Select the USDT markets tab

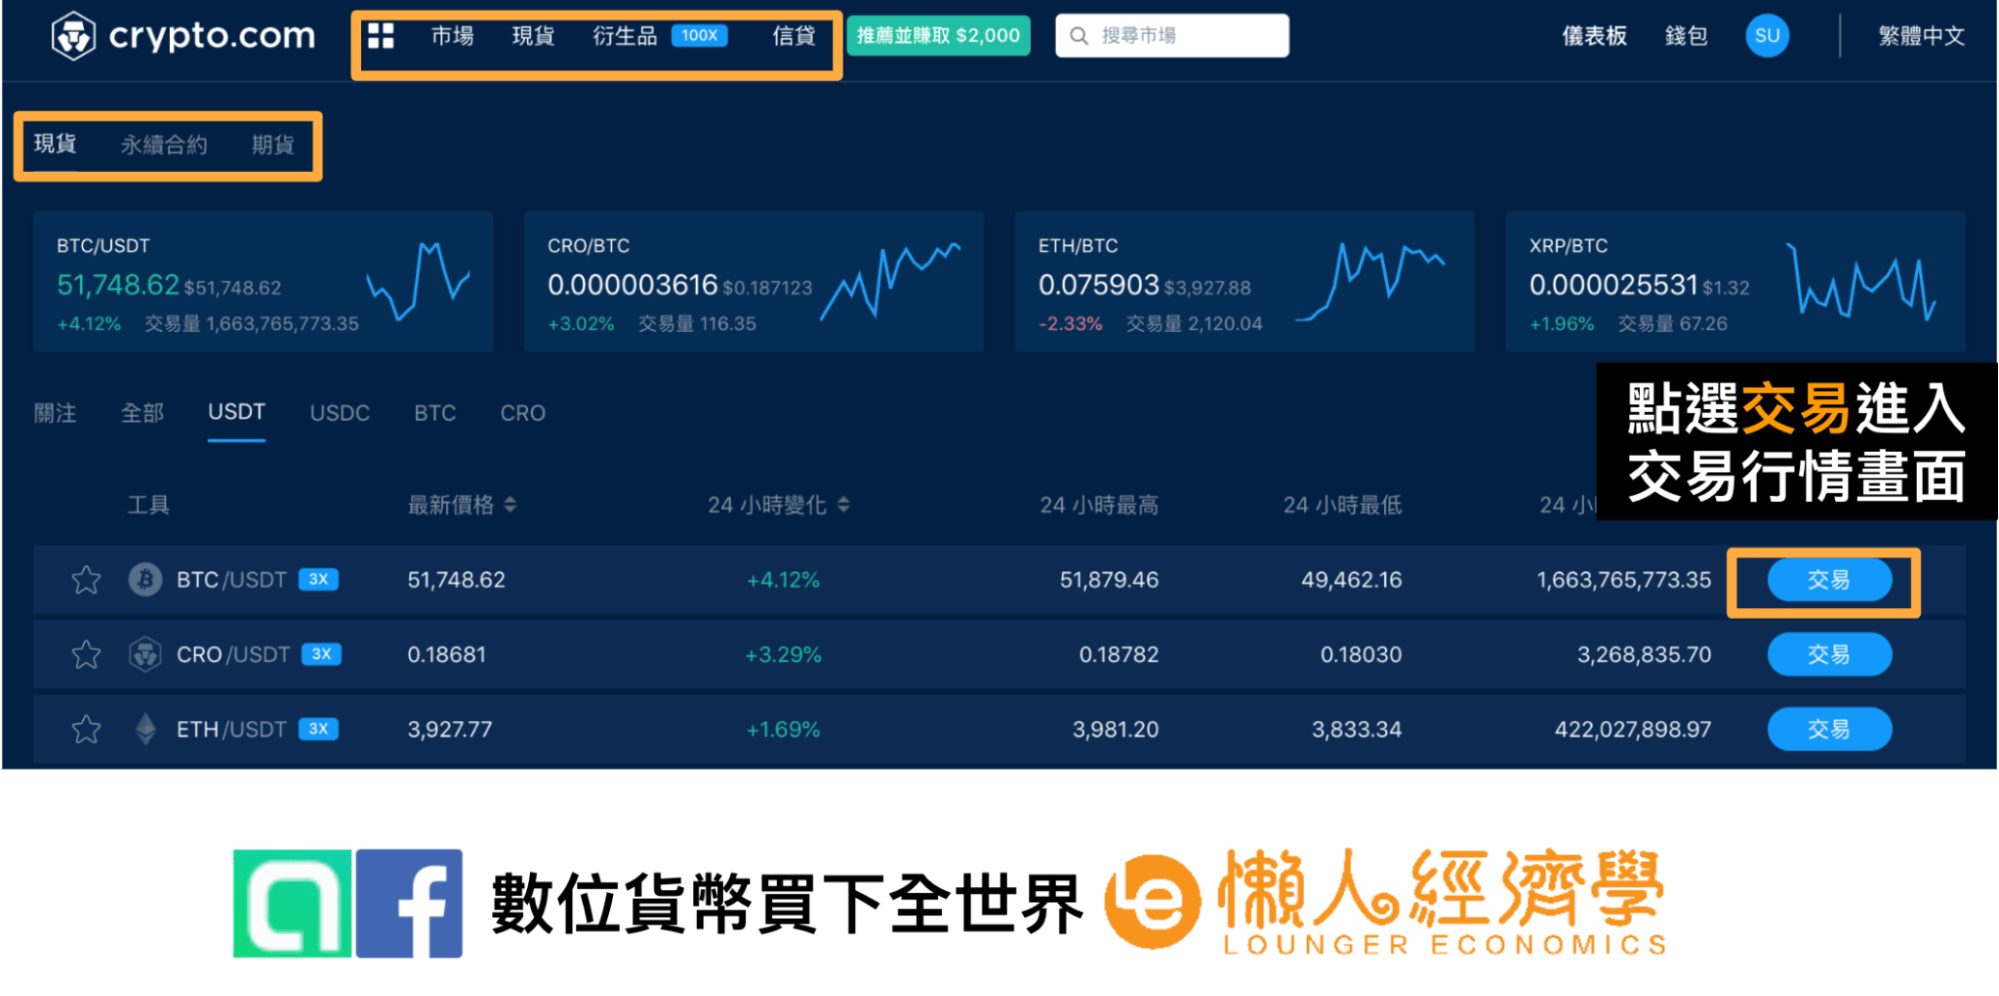pos(237,412)
